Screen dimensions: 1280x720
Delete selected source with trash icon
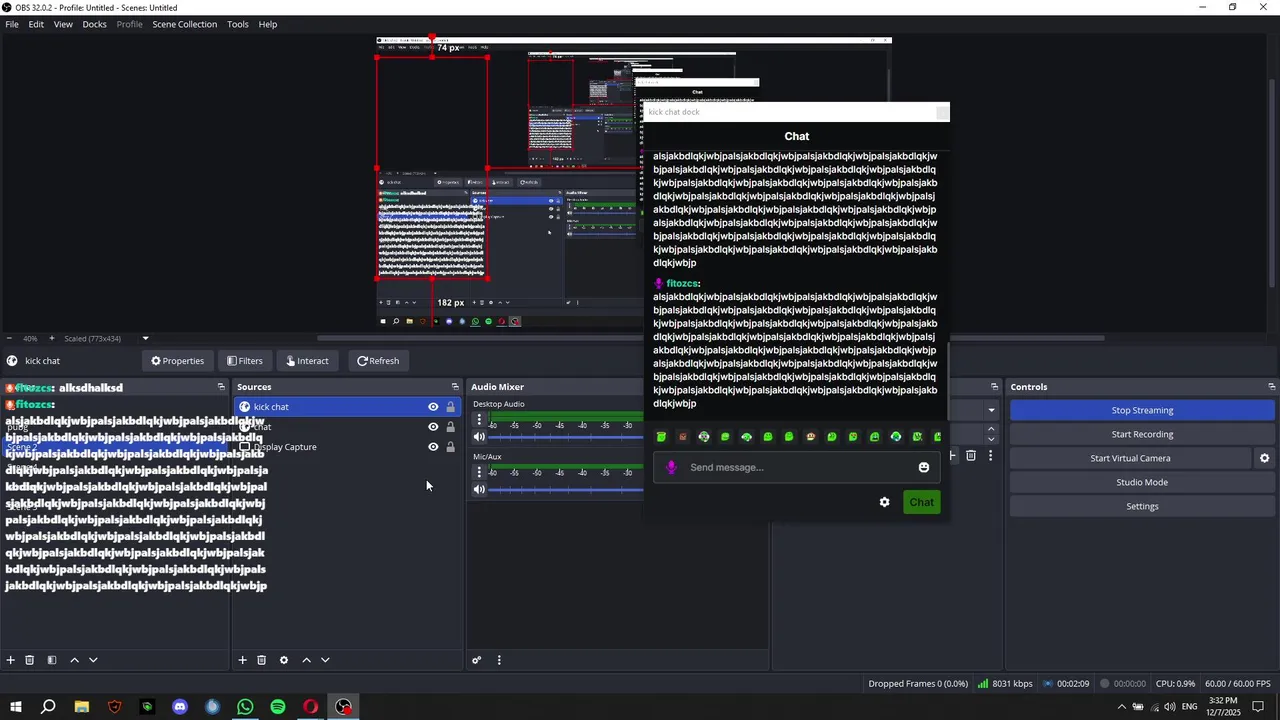(262, 660)
